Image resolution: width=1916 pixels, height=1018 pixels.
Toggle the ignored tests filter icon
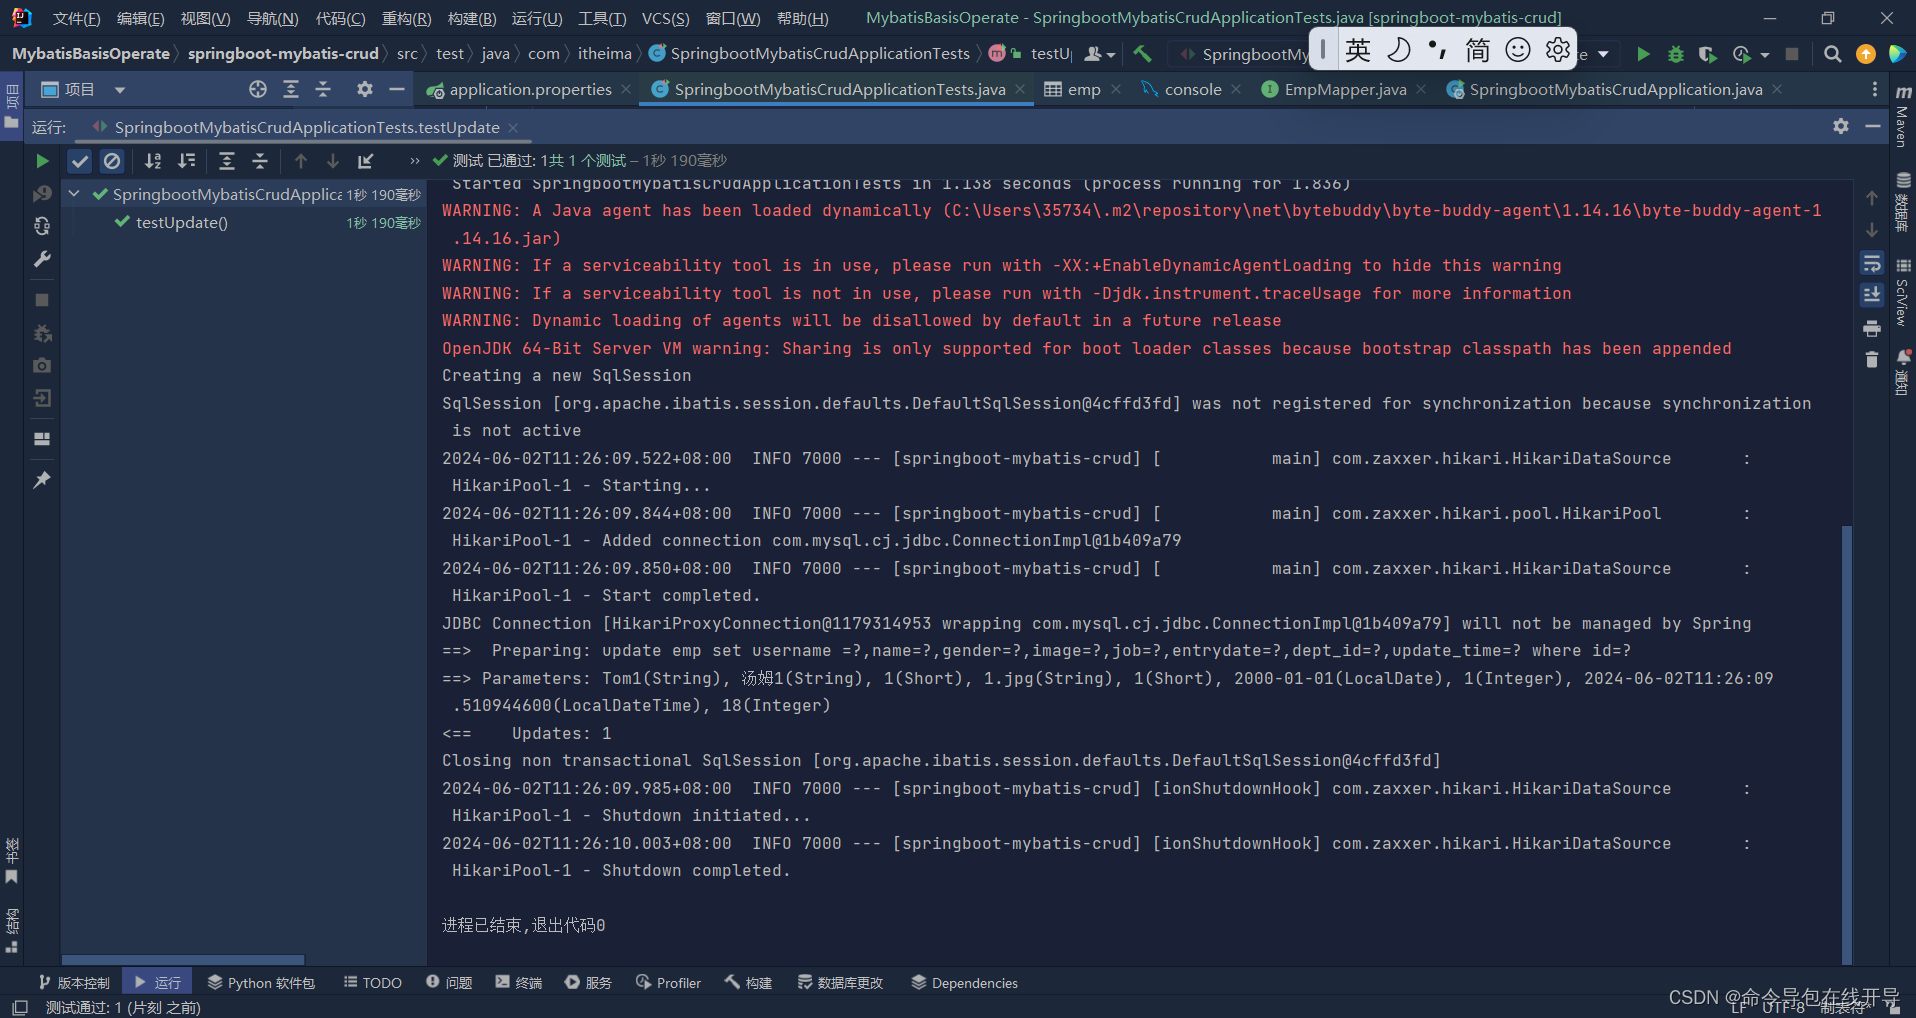point(112,161)
